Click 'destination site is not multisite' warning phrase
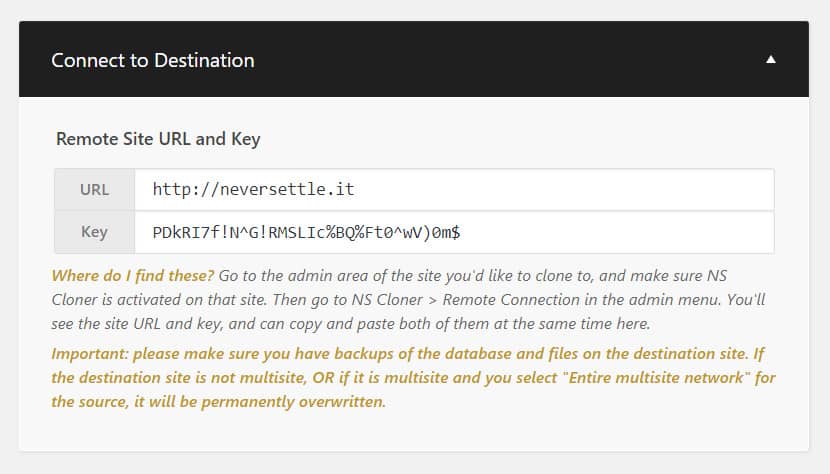Viewport: 830px width, 474px height. (195, 378)
